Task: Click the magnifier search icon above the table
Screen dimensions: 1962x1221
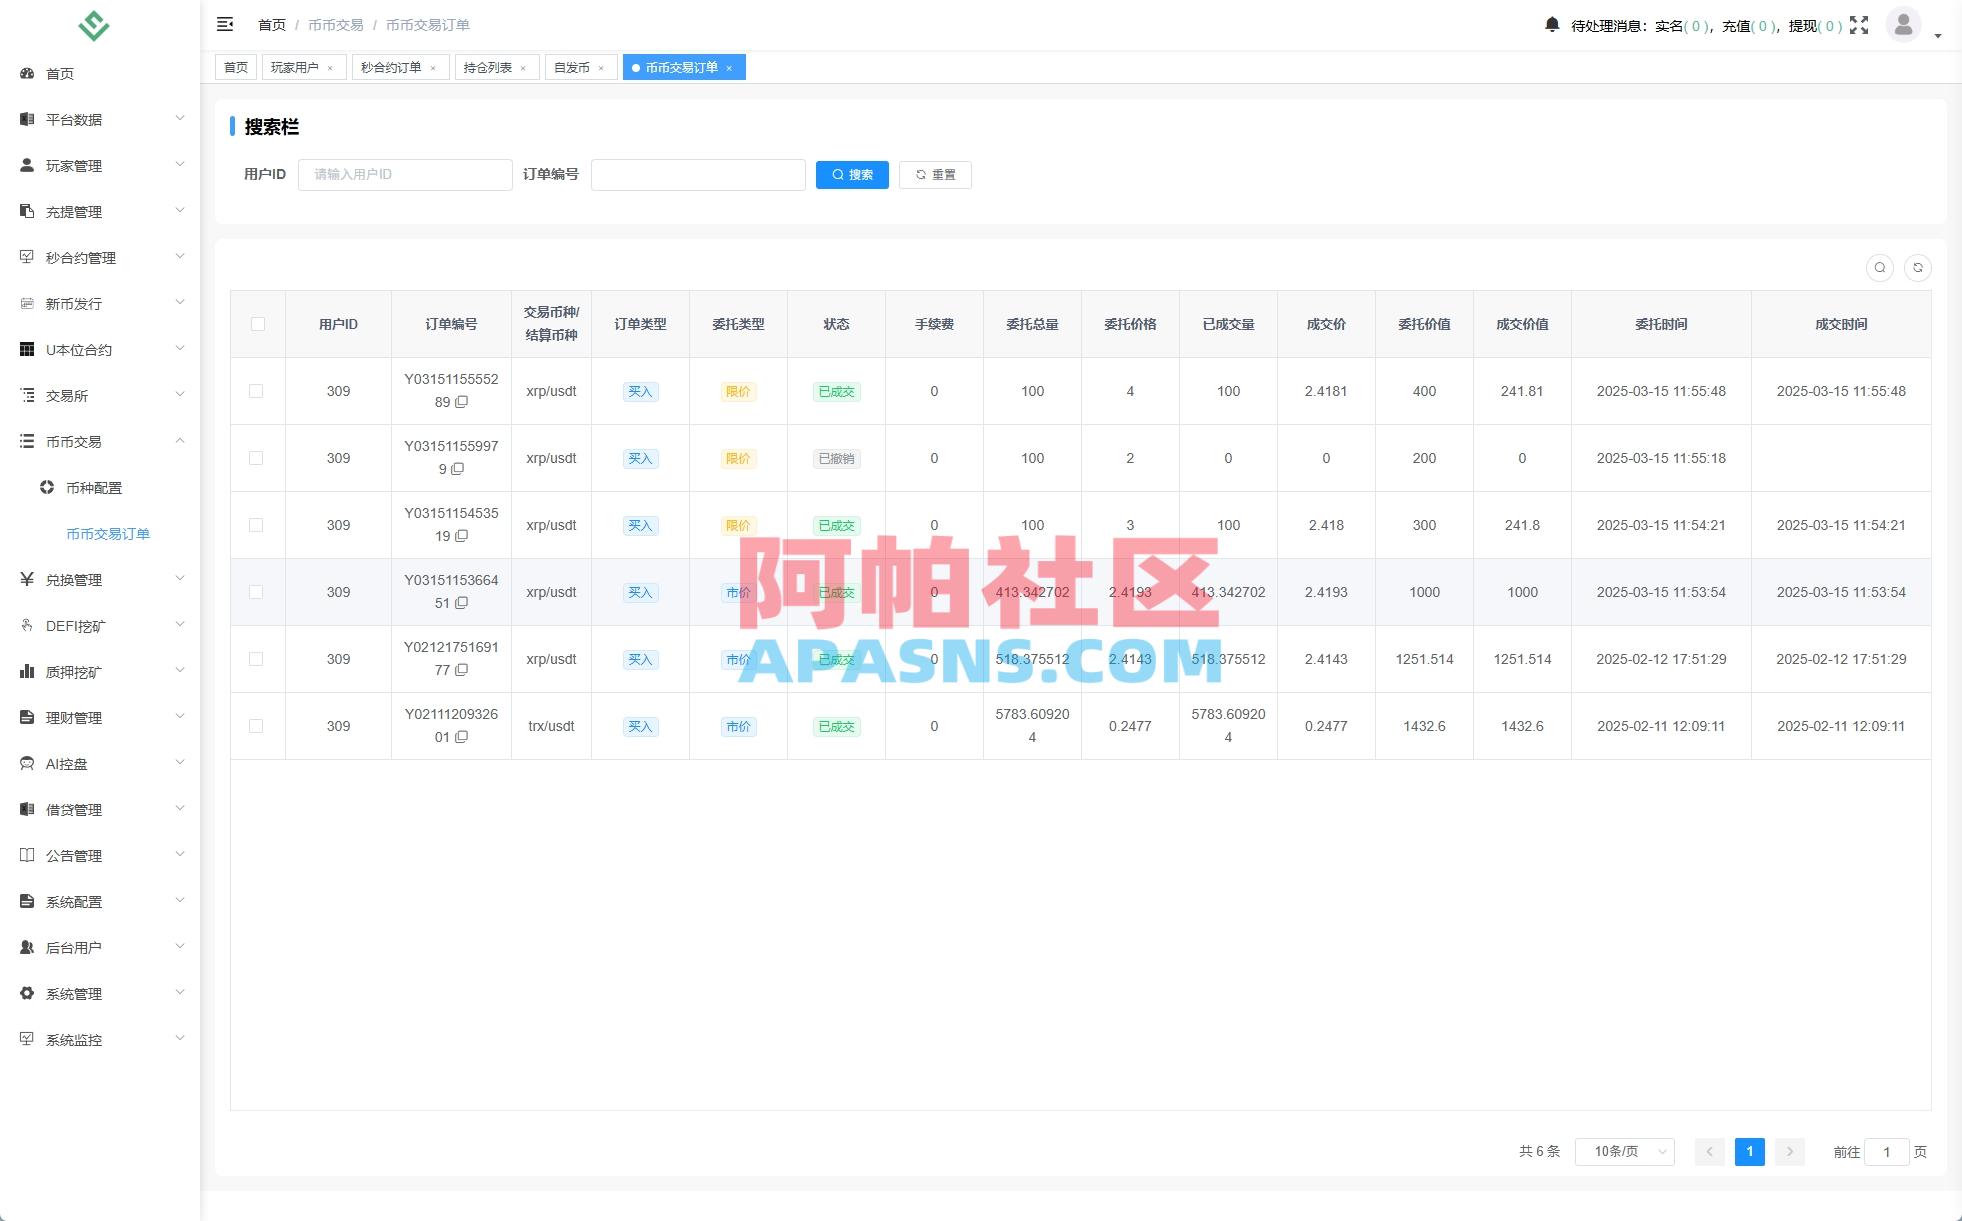Action: 1880,267
